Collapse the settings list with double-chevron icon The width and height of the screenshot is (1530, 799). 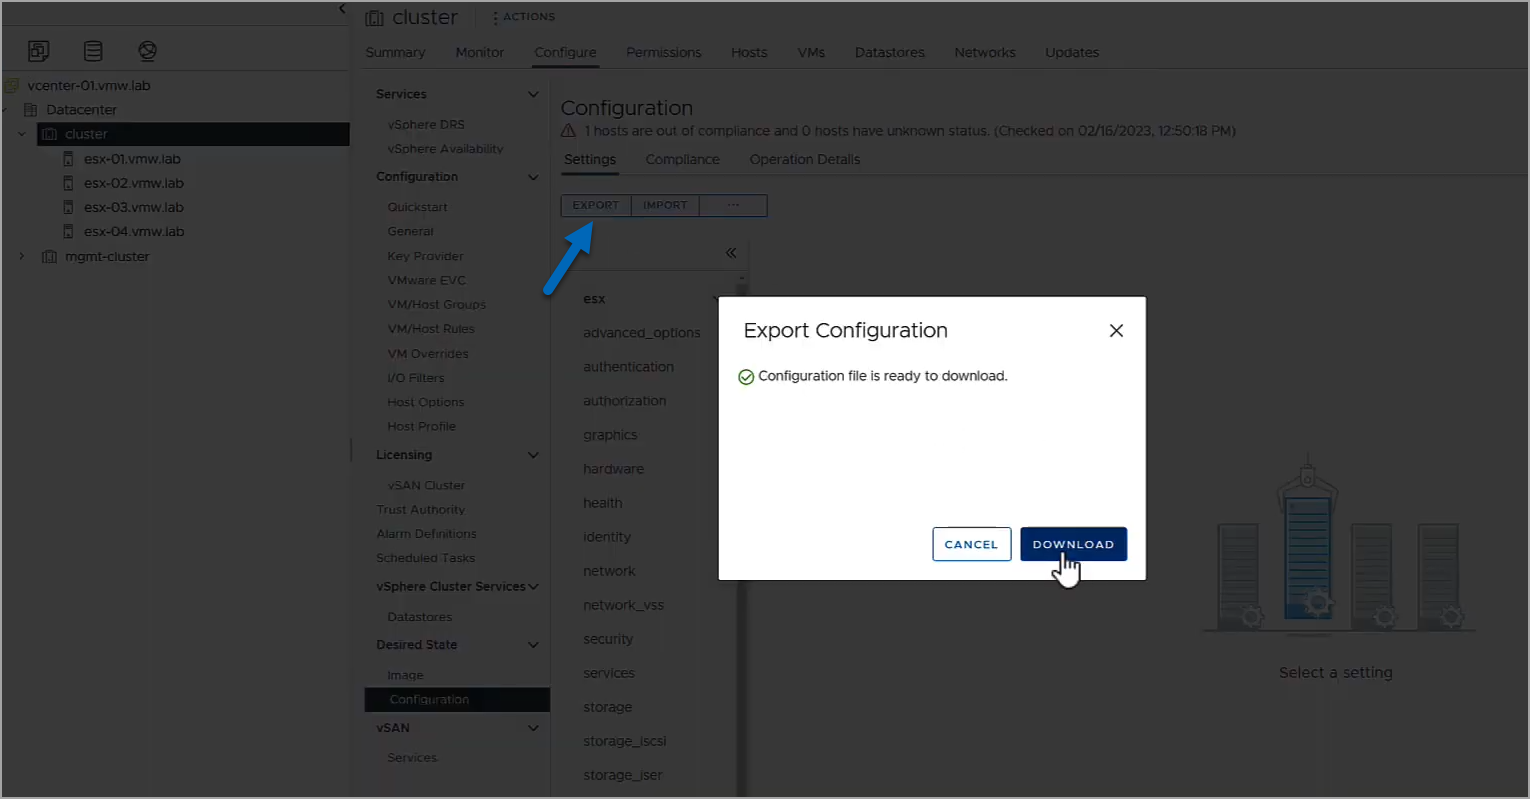(731, 253)
